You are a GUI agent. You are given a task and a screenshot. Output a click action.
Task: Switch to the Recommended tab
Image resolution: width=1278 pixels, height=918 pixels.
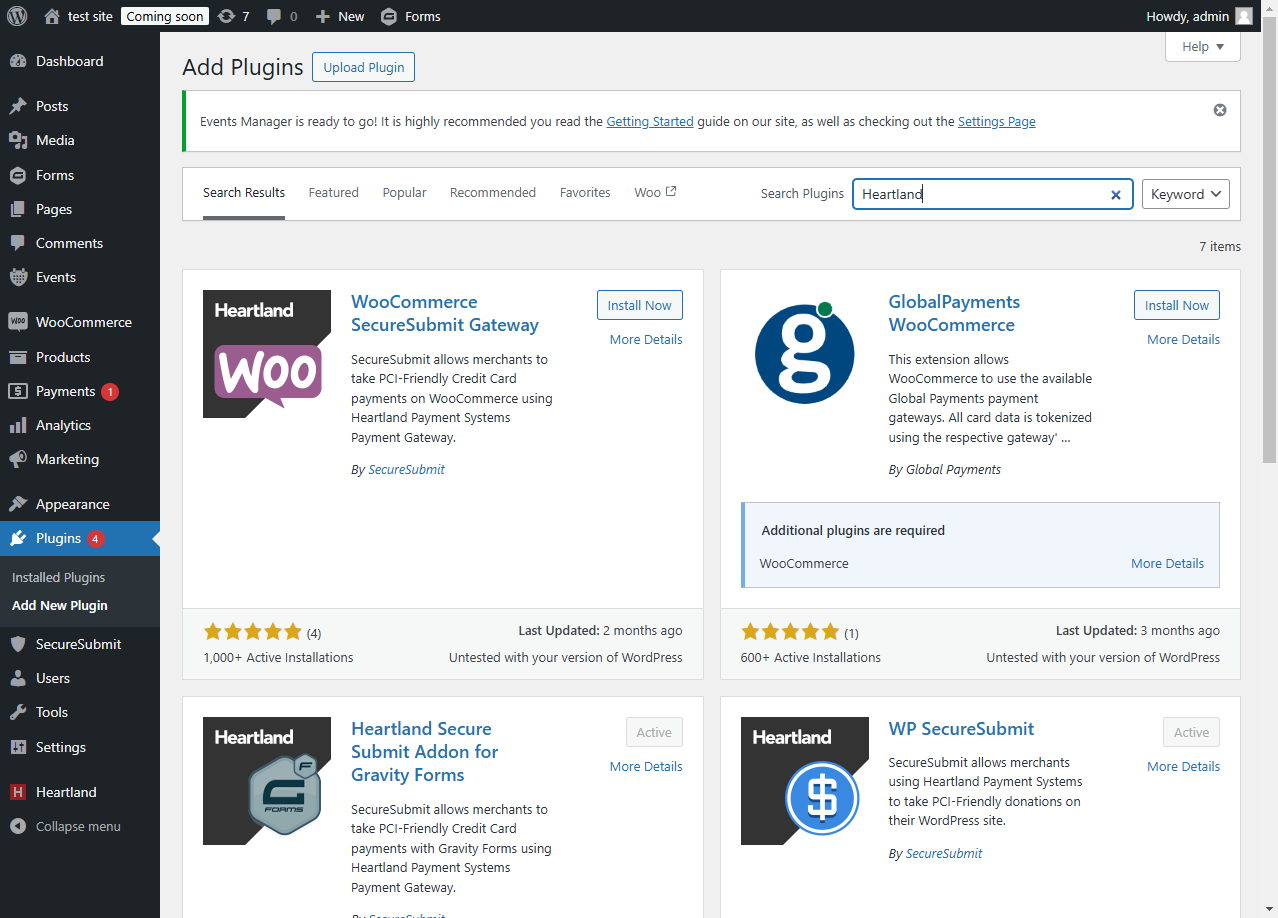[x=493, y=192]
